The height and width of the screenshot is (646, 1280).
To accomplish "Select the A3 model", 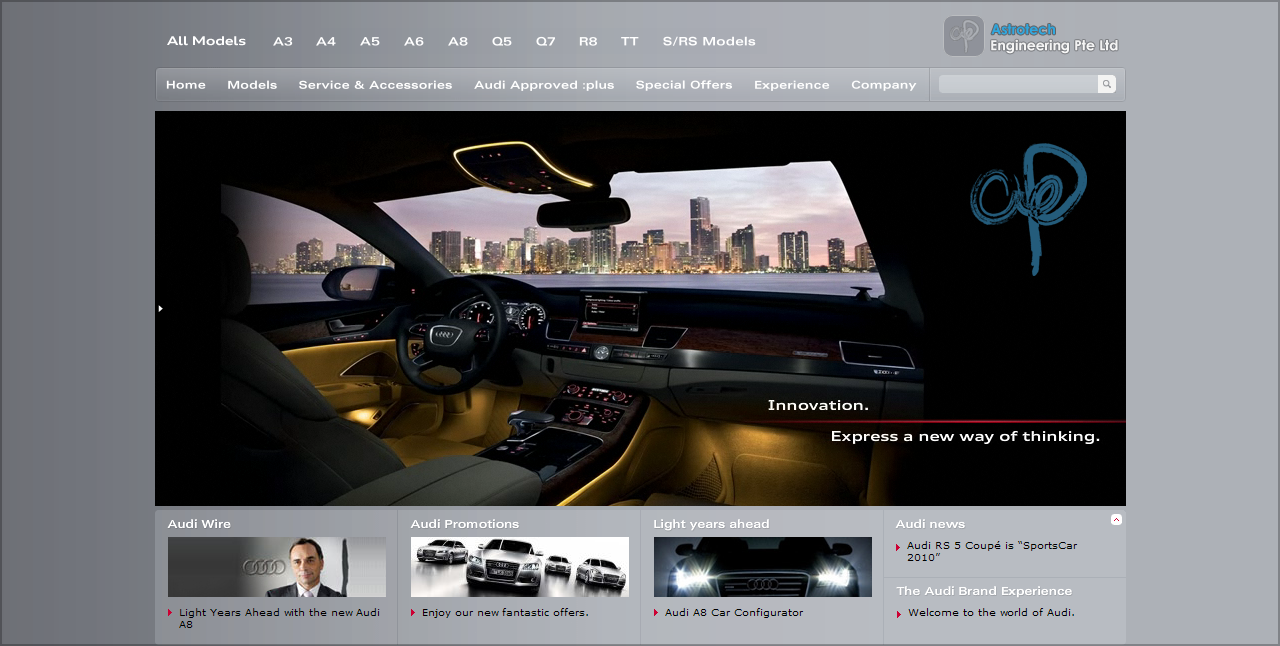I will (x=283, y=41).
